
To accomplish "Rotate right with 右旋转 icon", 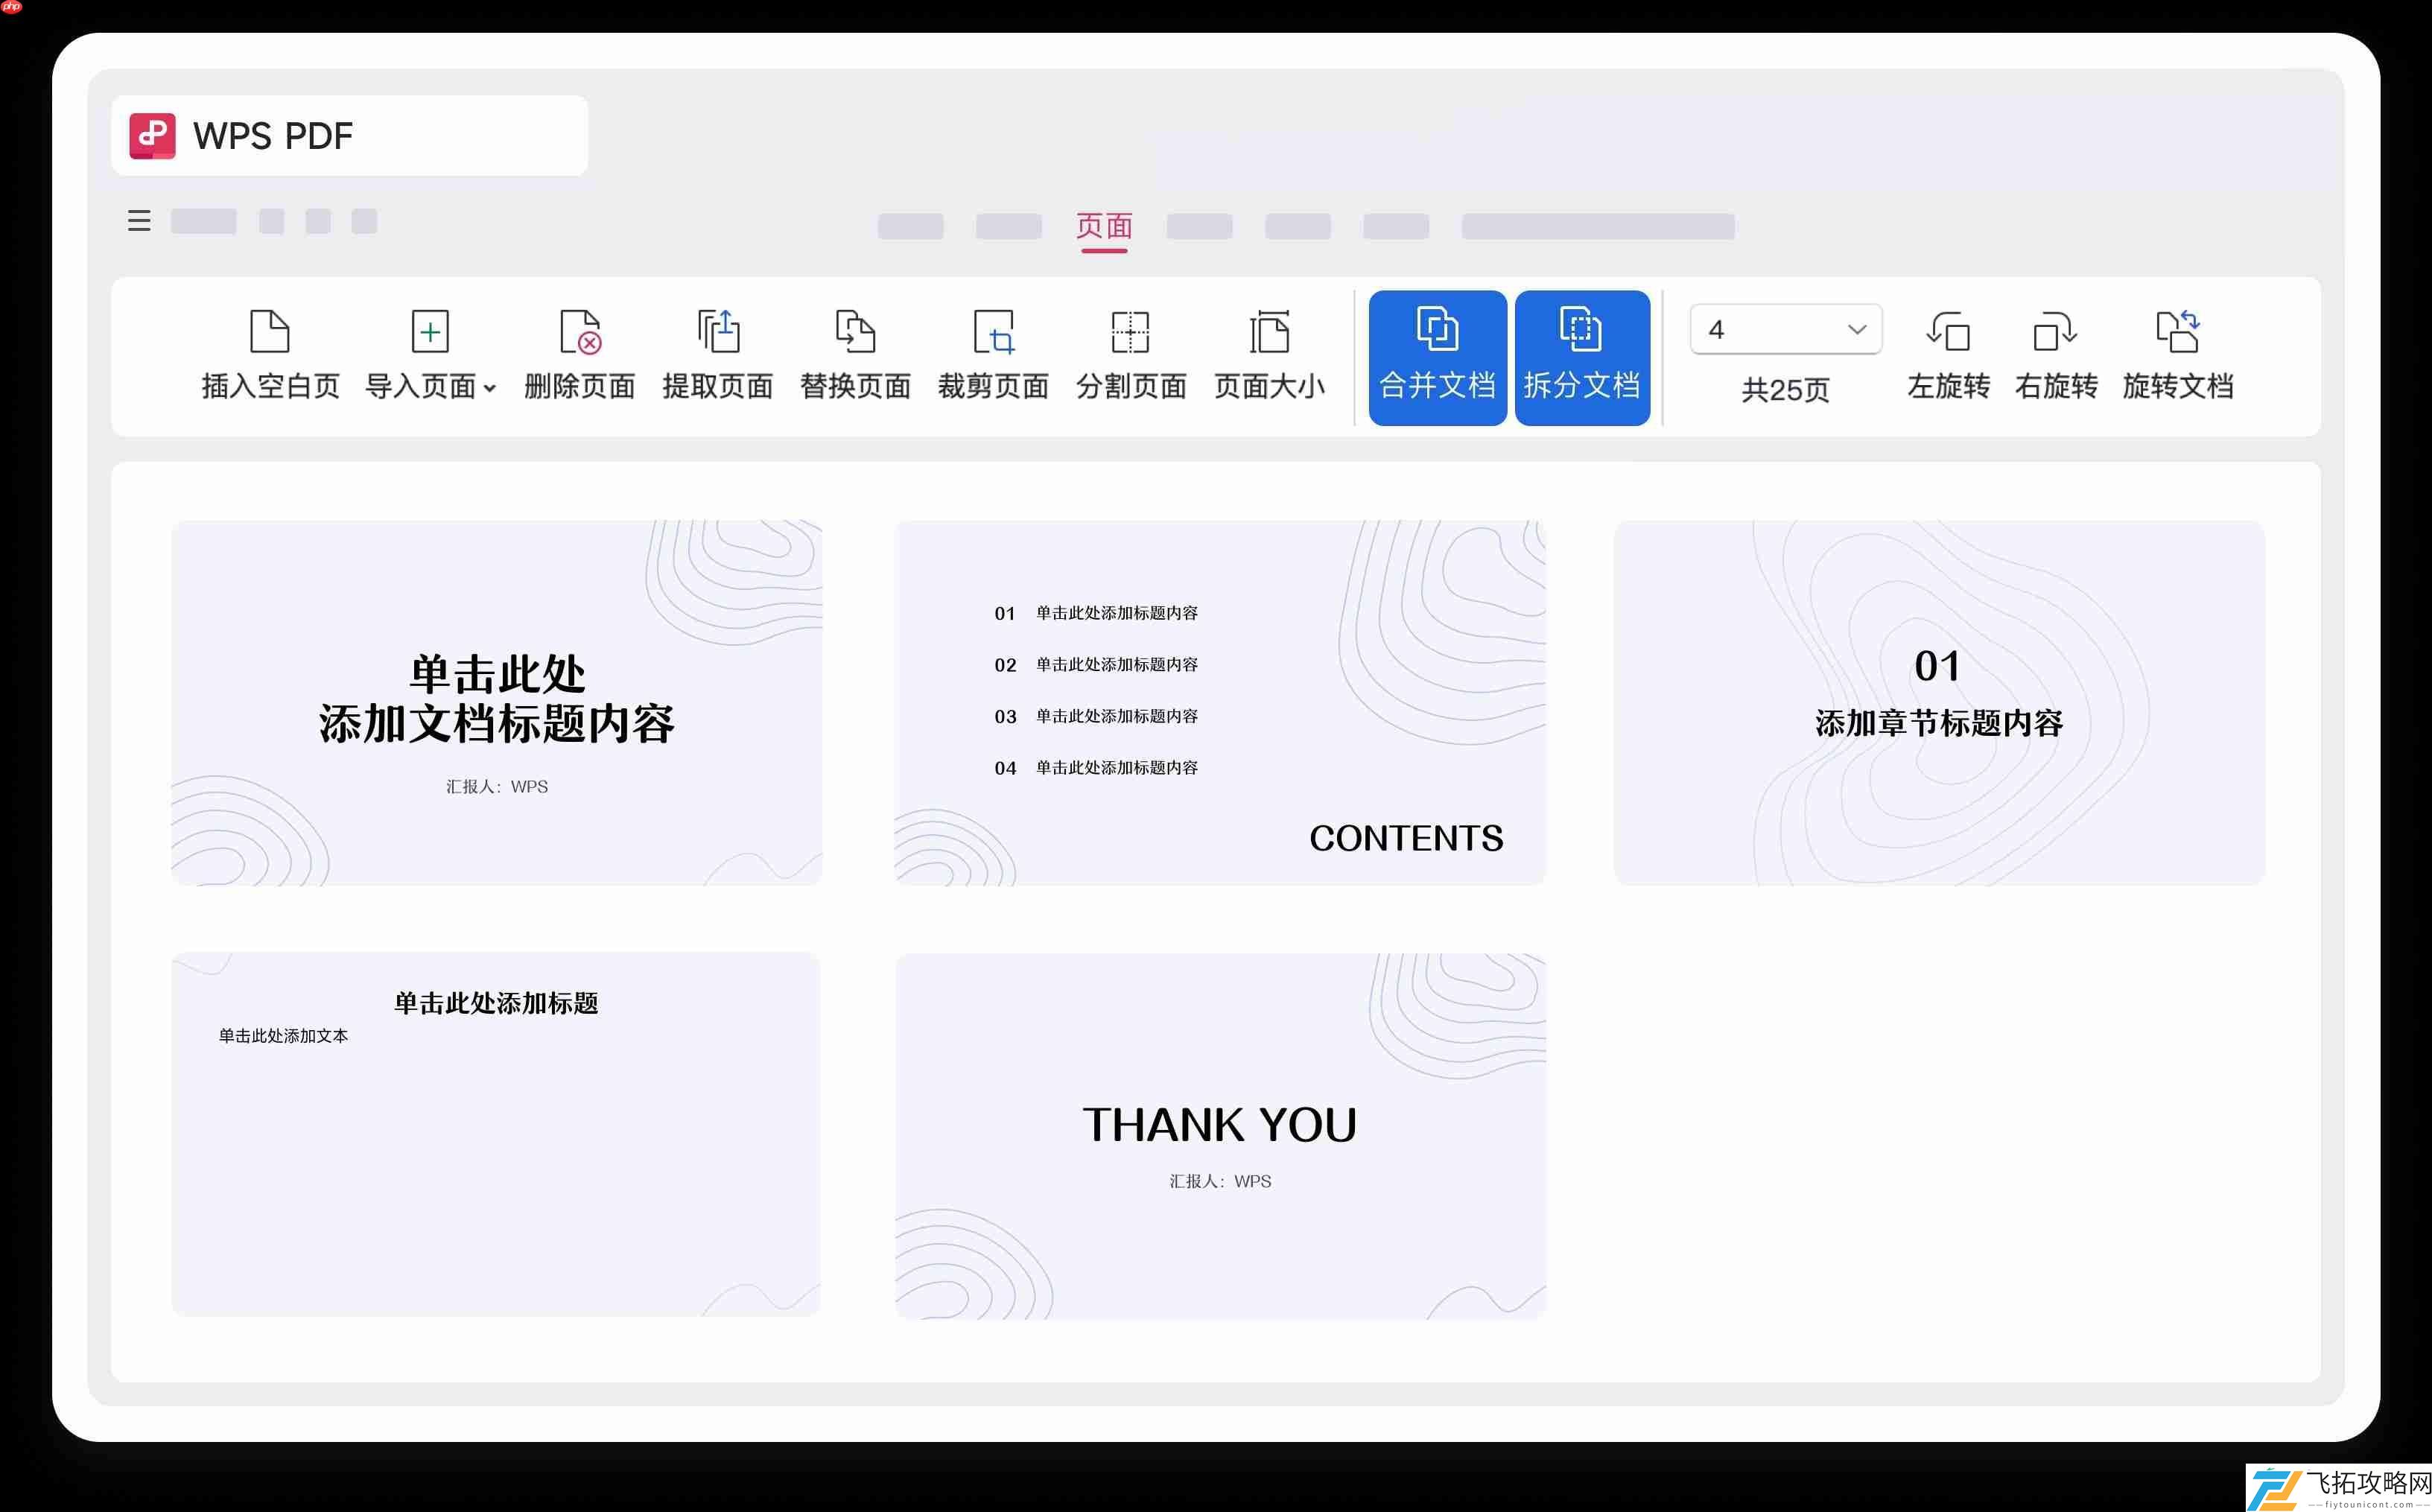I will [x=2055, y=331].
